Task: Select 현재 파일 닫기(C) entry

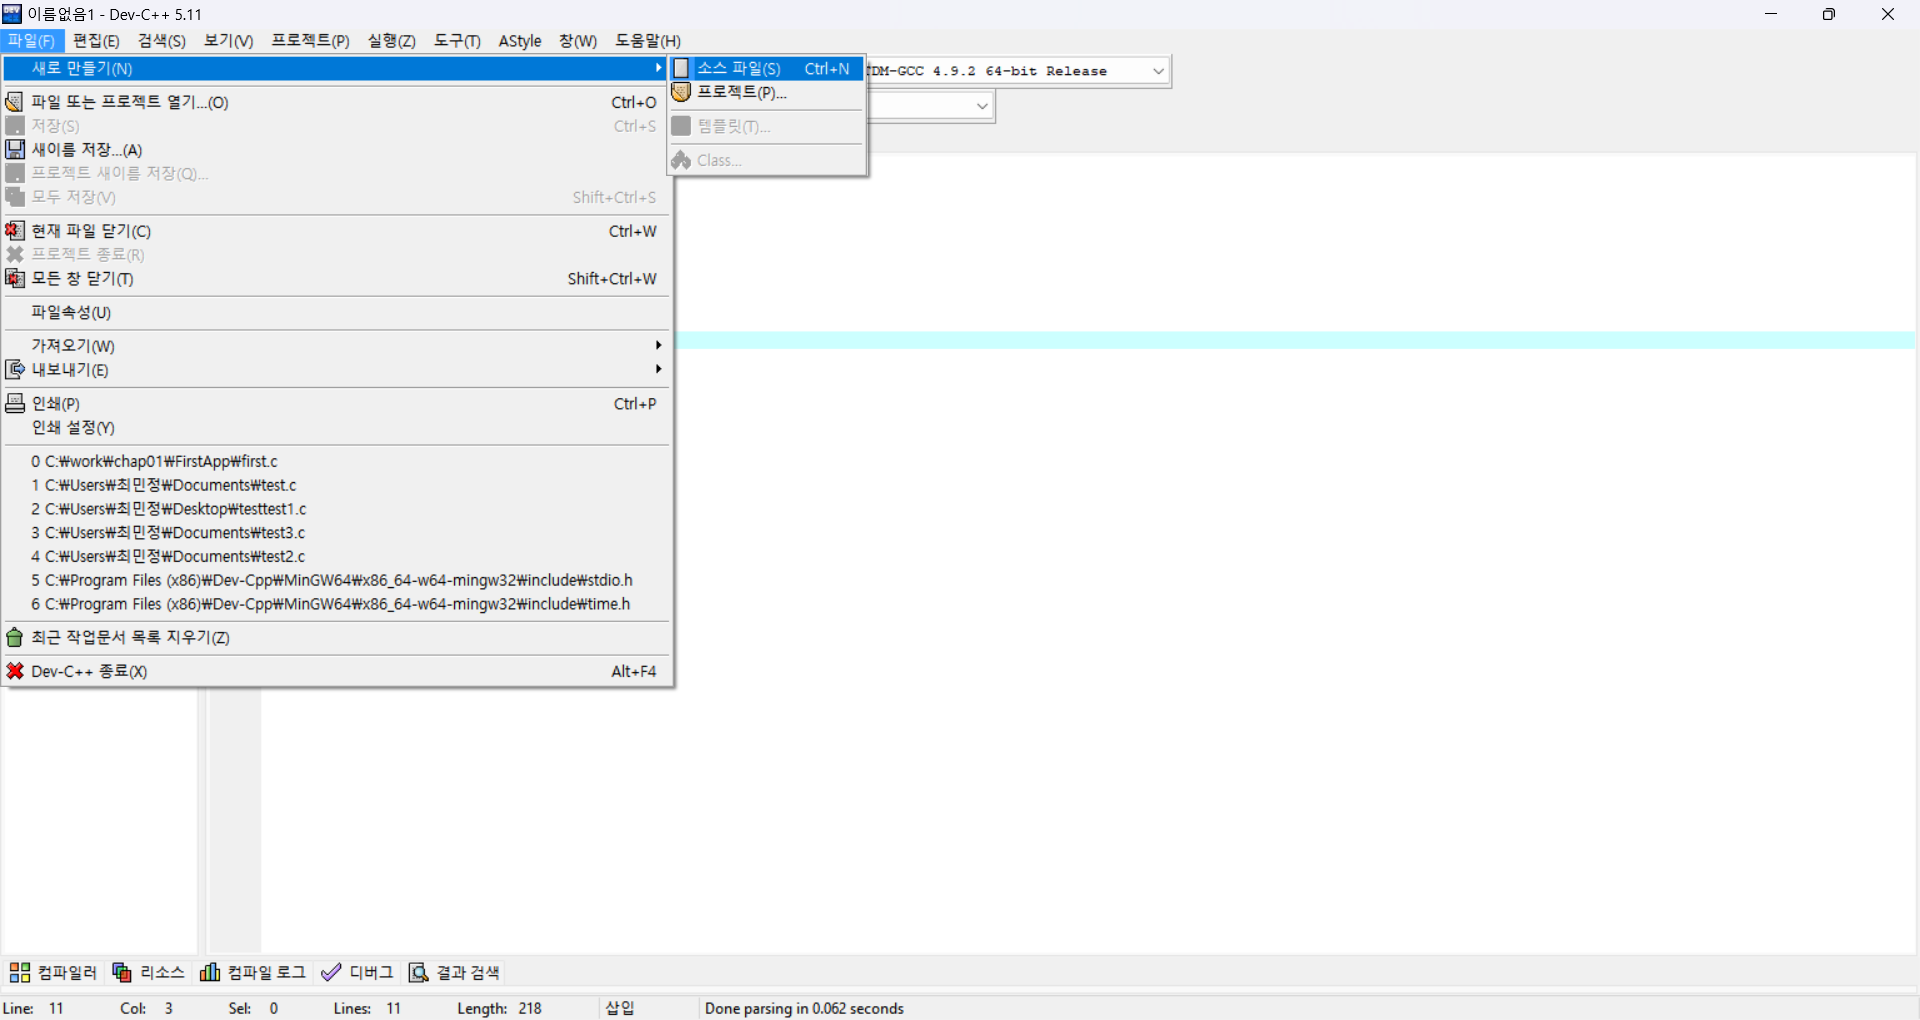Action: click(x=335, y=231)
